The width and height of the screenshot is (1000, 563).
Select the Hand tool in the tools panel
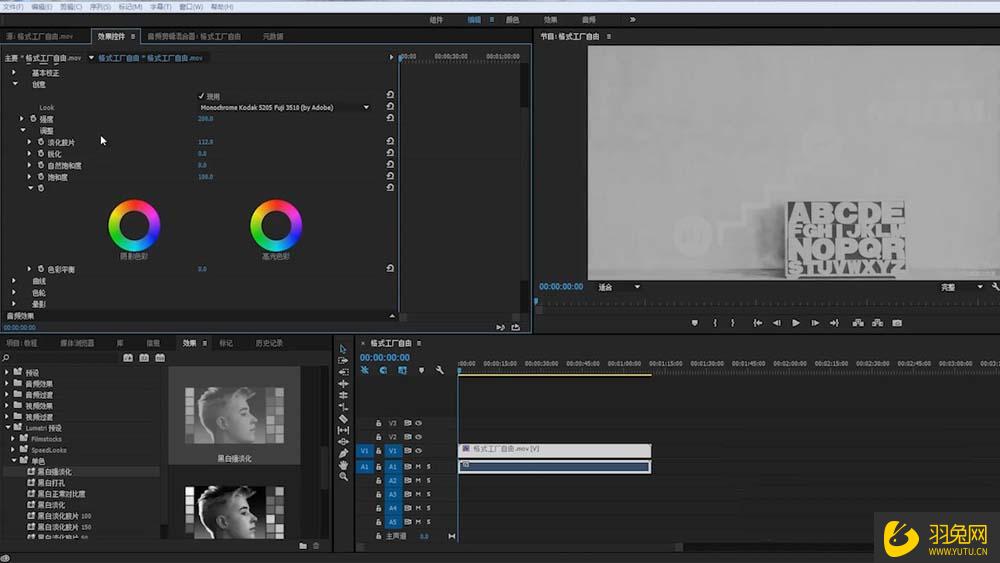click(x=344, y=465)
